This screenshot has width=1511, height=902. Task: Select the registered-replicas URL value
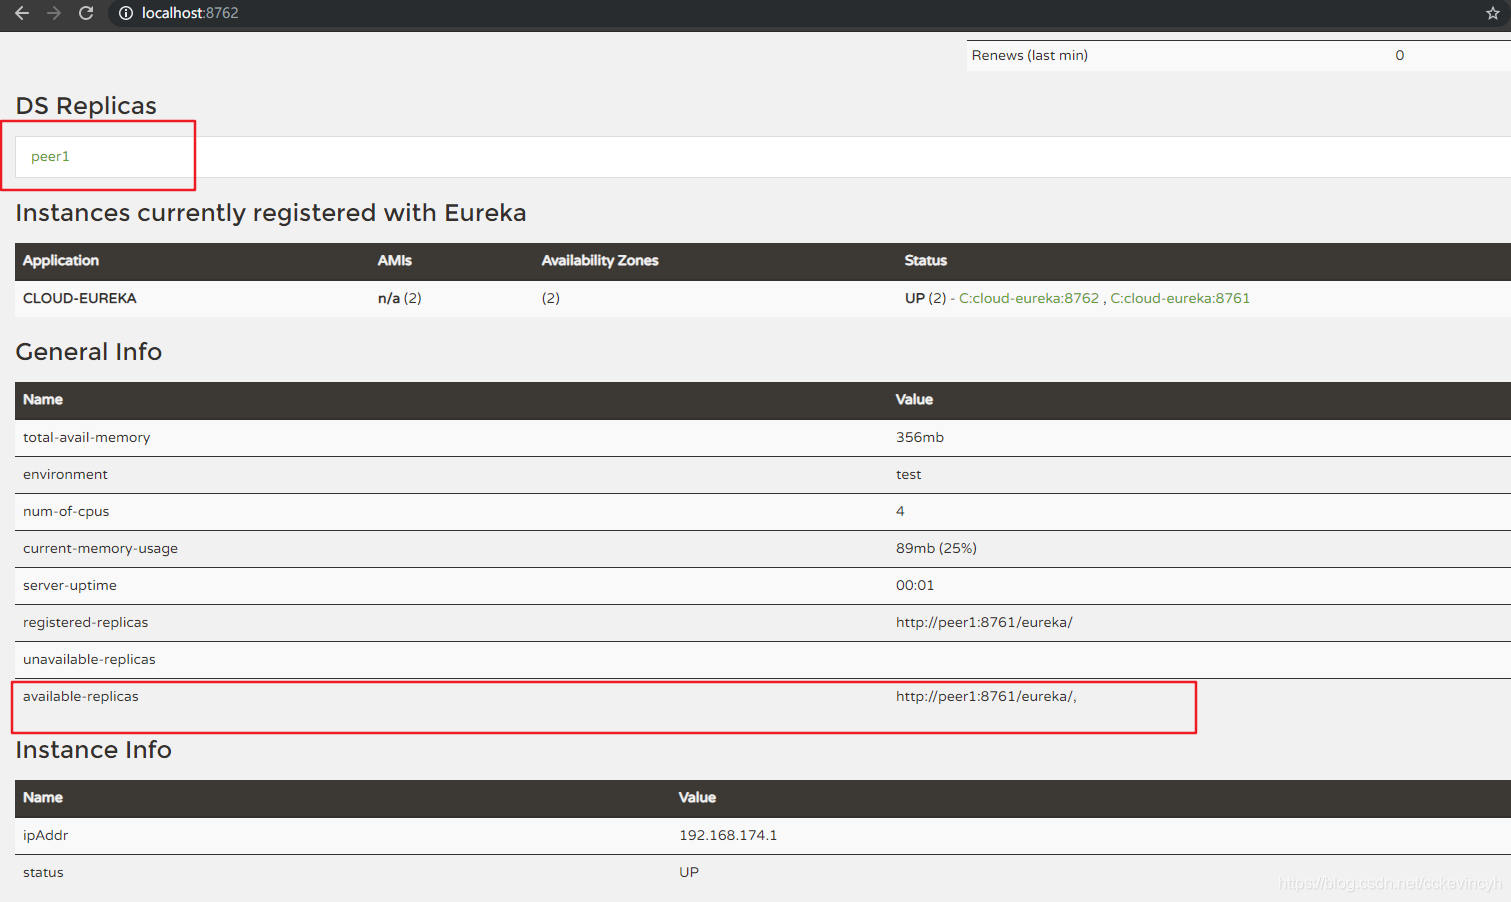click(984, 622)
